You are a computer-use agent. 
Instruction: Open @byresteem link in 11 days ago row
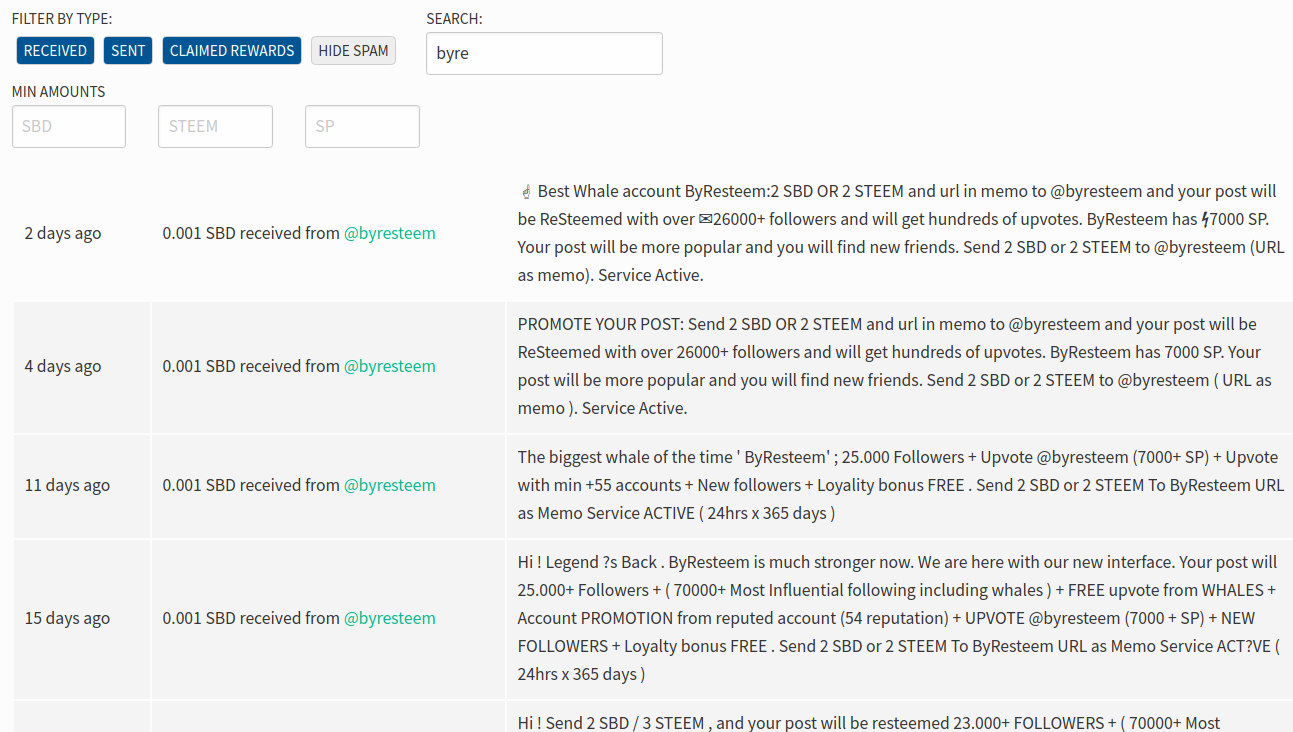tap(390, 485)
